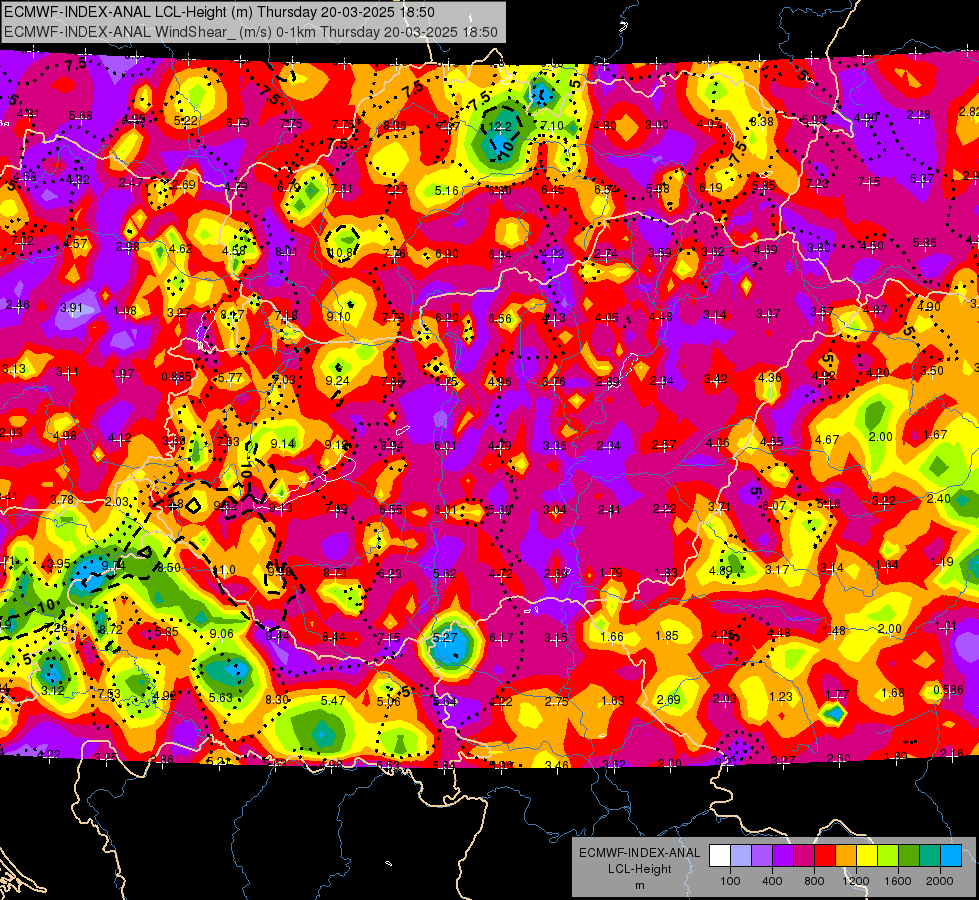Click the dark green legend swatch

909,856
